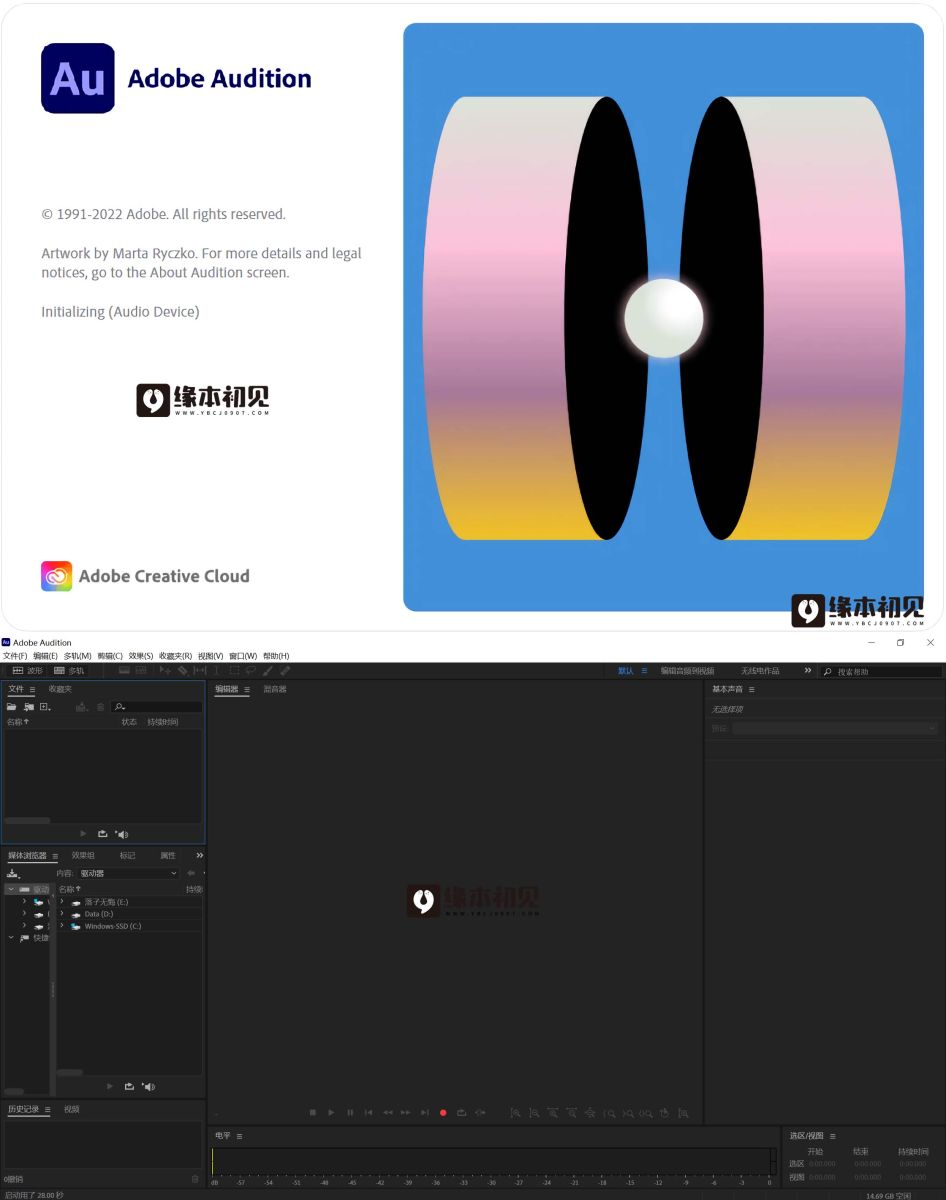Screen dimensions: 946x1200
Task: Toggle Loop Playback in the editor transport
Action: coord(461,1113)
